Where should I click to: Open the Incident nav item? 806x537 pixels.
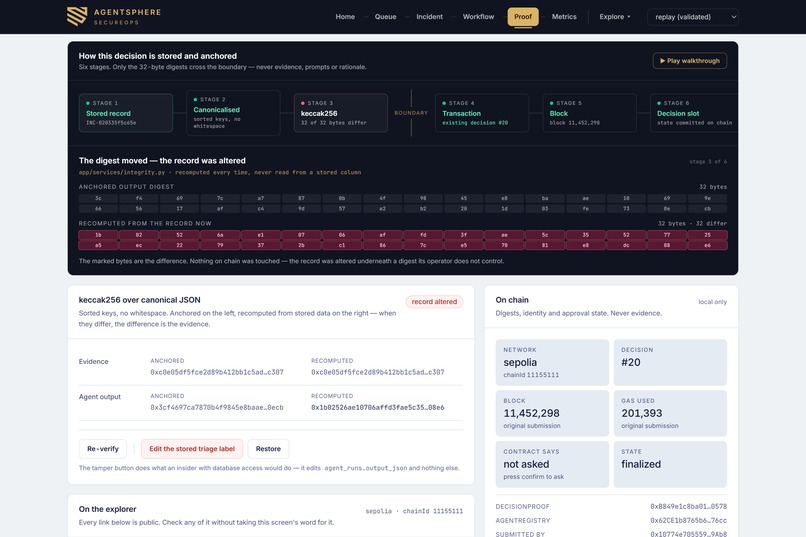coord(429,17)
